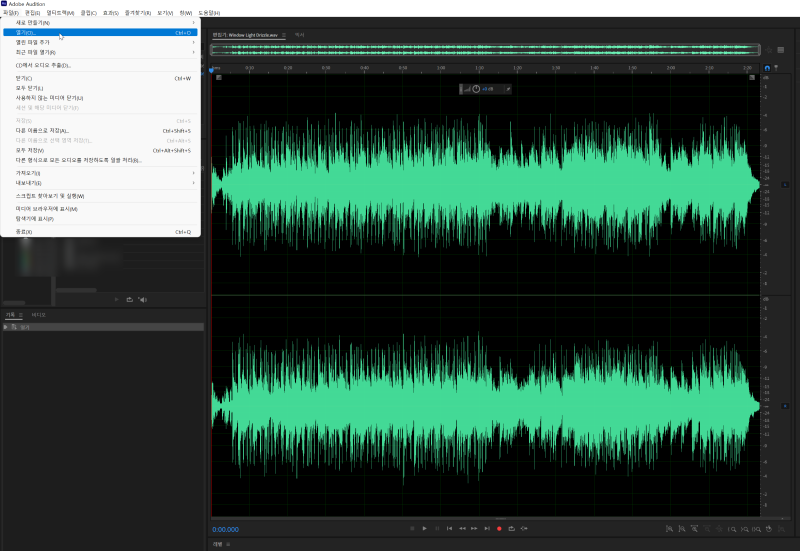The width and height of the screenshot is (800, 551).
Task: Expand the Export (내보내기) submenu
Action: click(100, 183)
